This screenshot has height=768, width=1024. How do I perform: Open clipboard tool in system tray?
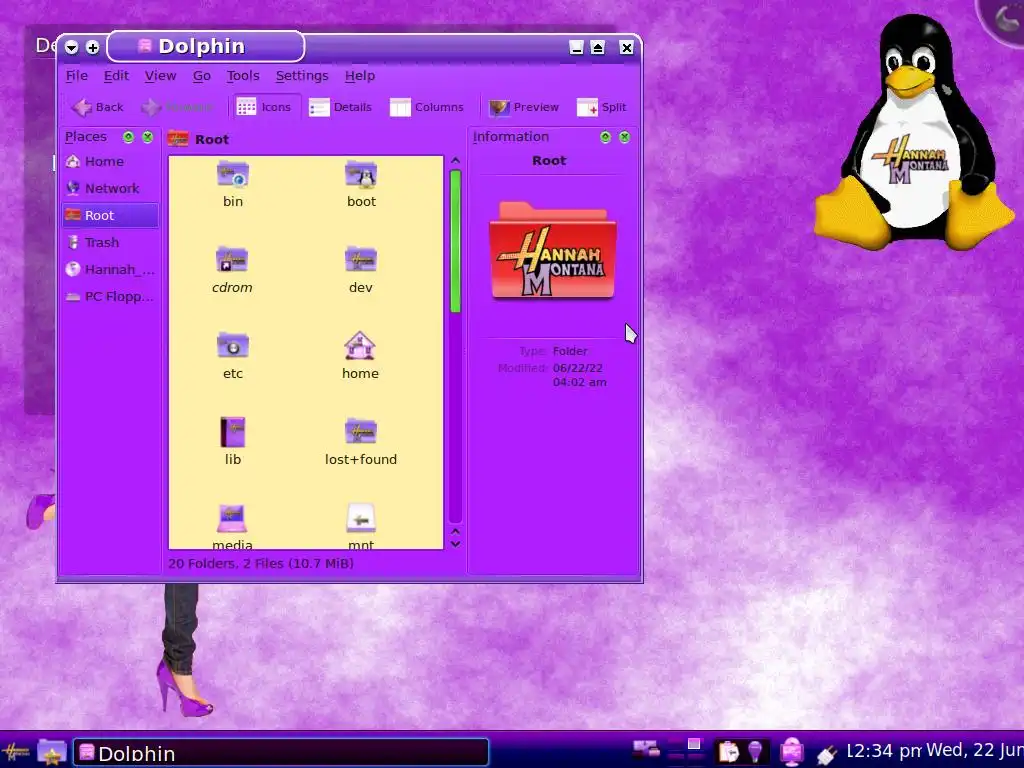click(x=728, y=752)
